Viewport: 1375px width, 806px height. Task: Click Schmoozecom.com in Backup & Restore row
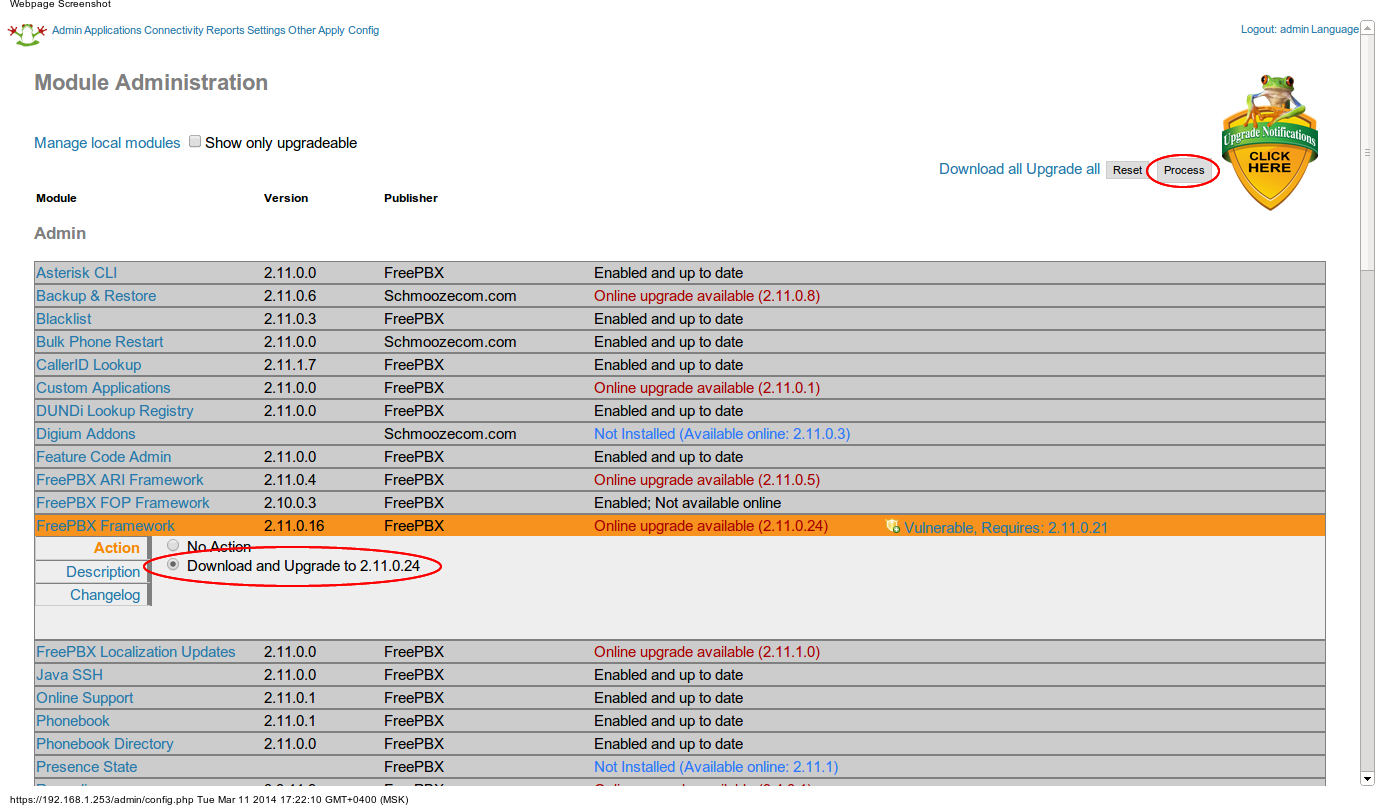coord(450,296)
